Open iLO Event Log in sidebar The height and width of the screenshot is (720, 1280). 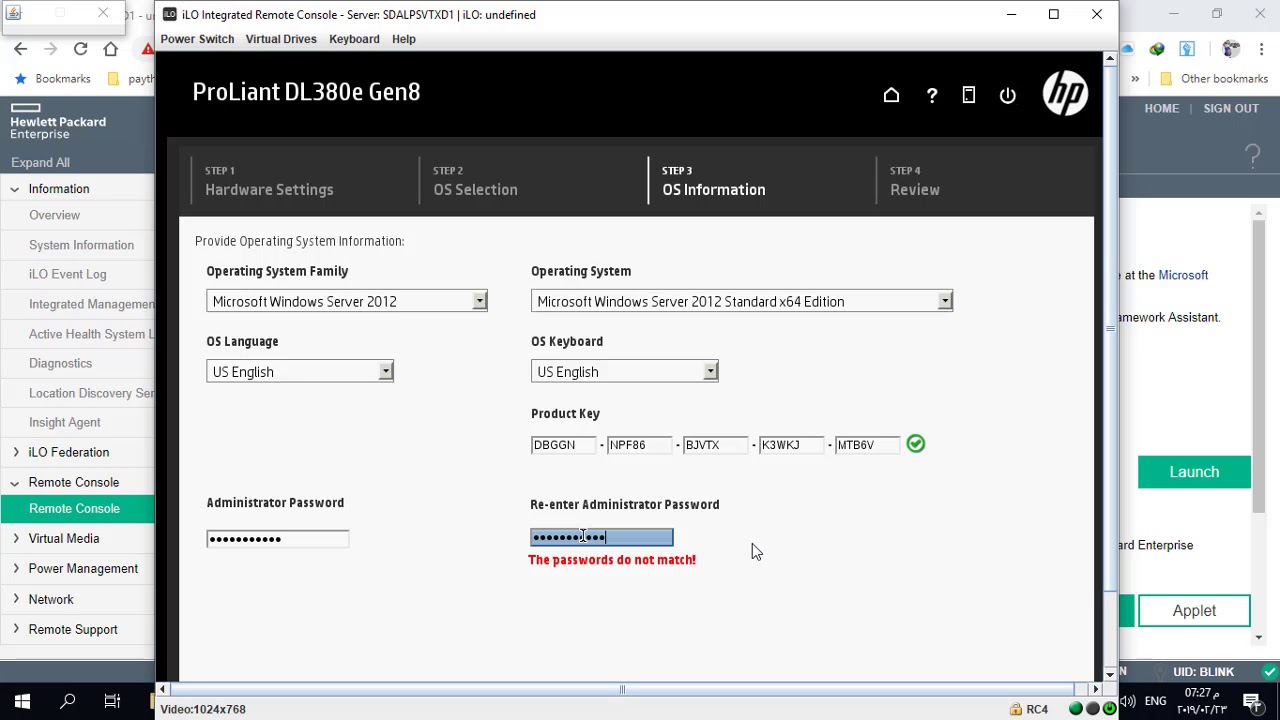(x=67, y=274)
